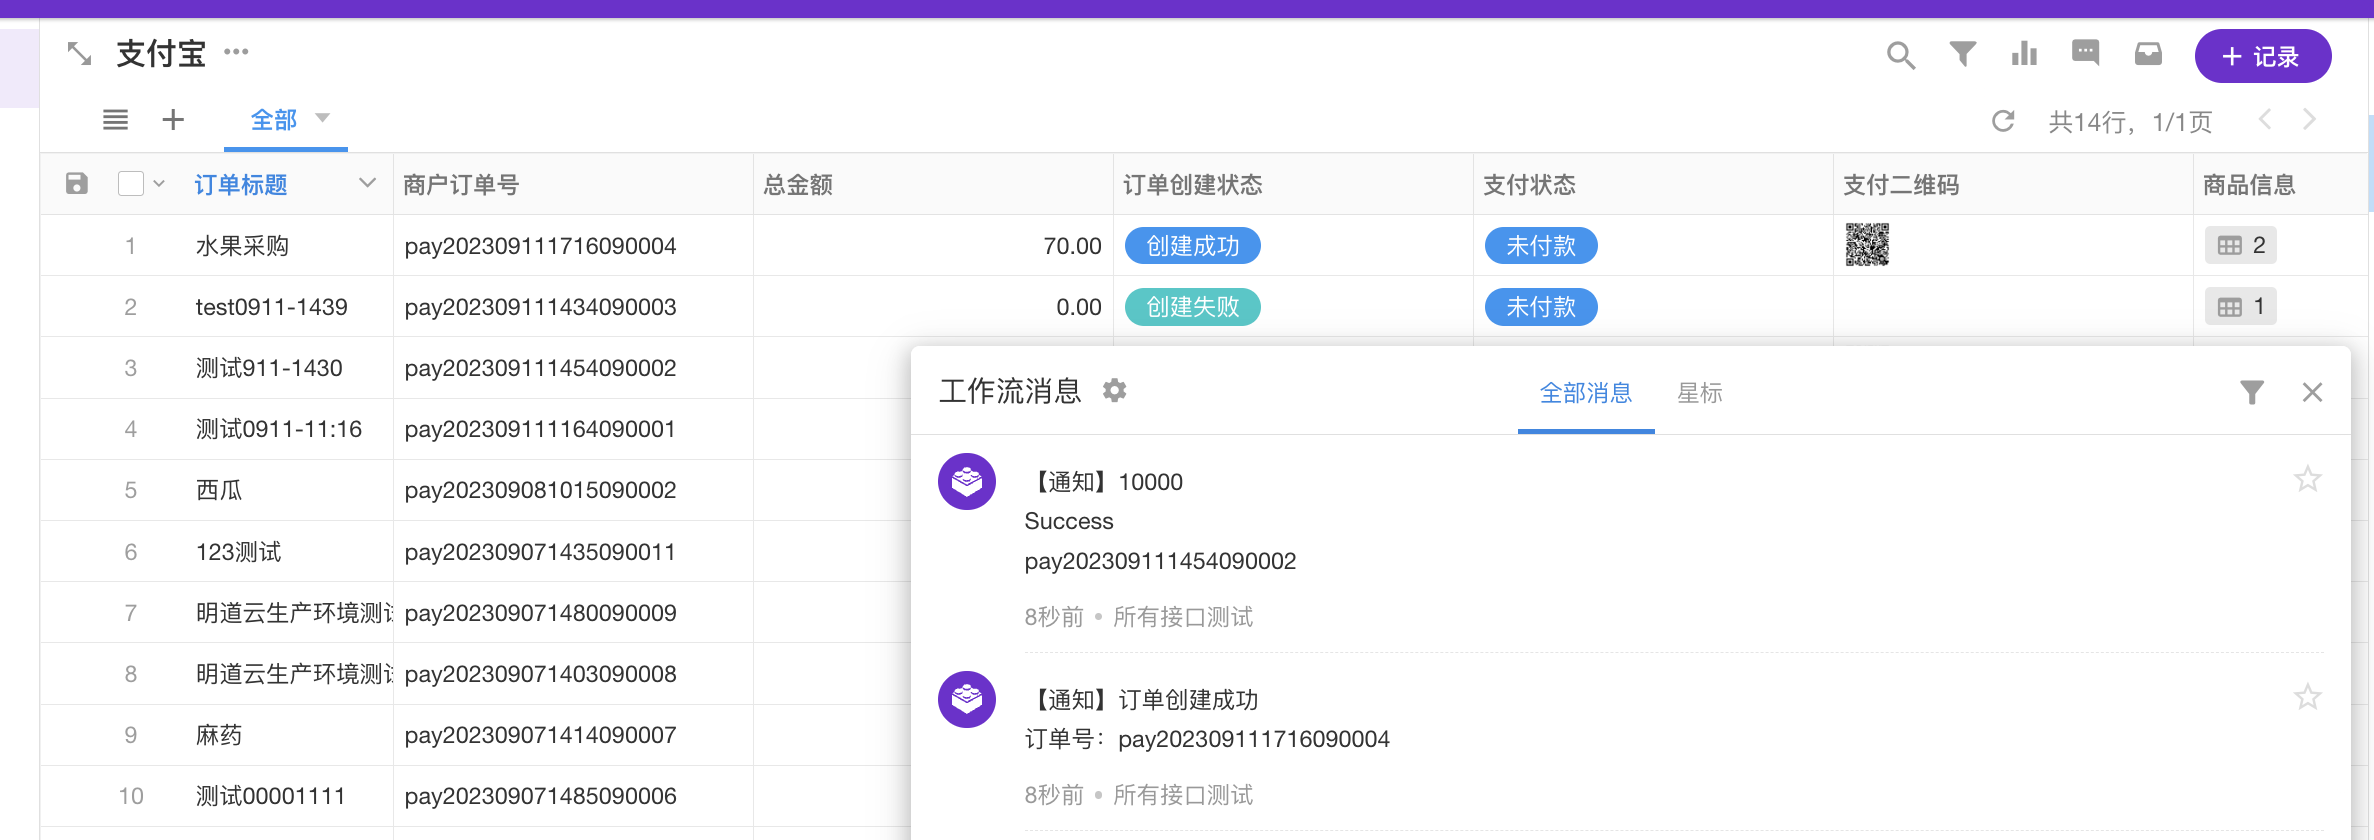Click the expand fullscreen arrows icon
Image resolution: width=2374 pixels, height=840 pixels.
[79, 54]
